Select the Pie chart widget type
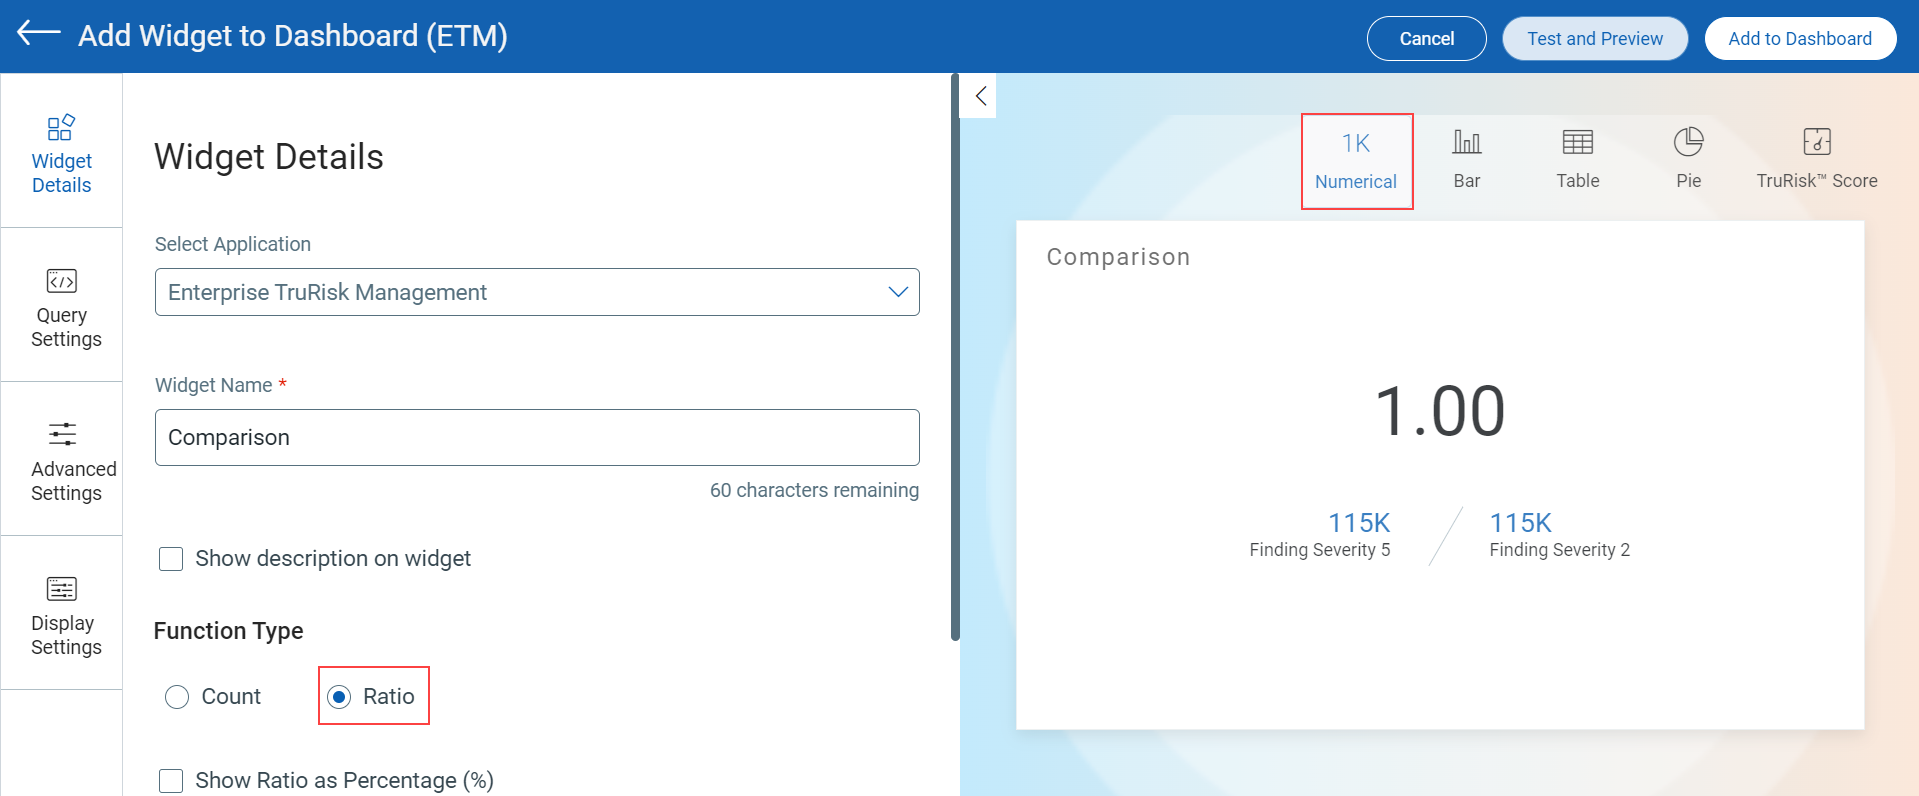Image resolution: width=1919 pixels, height=796 pixels. coord(1689,160)
